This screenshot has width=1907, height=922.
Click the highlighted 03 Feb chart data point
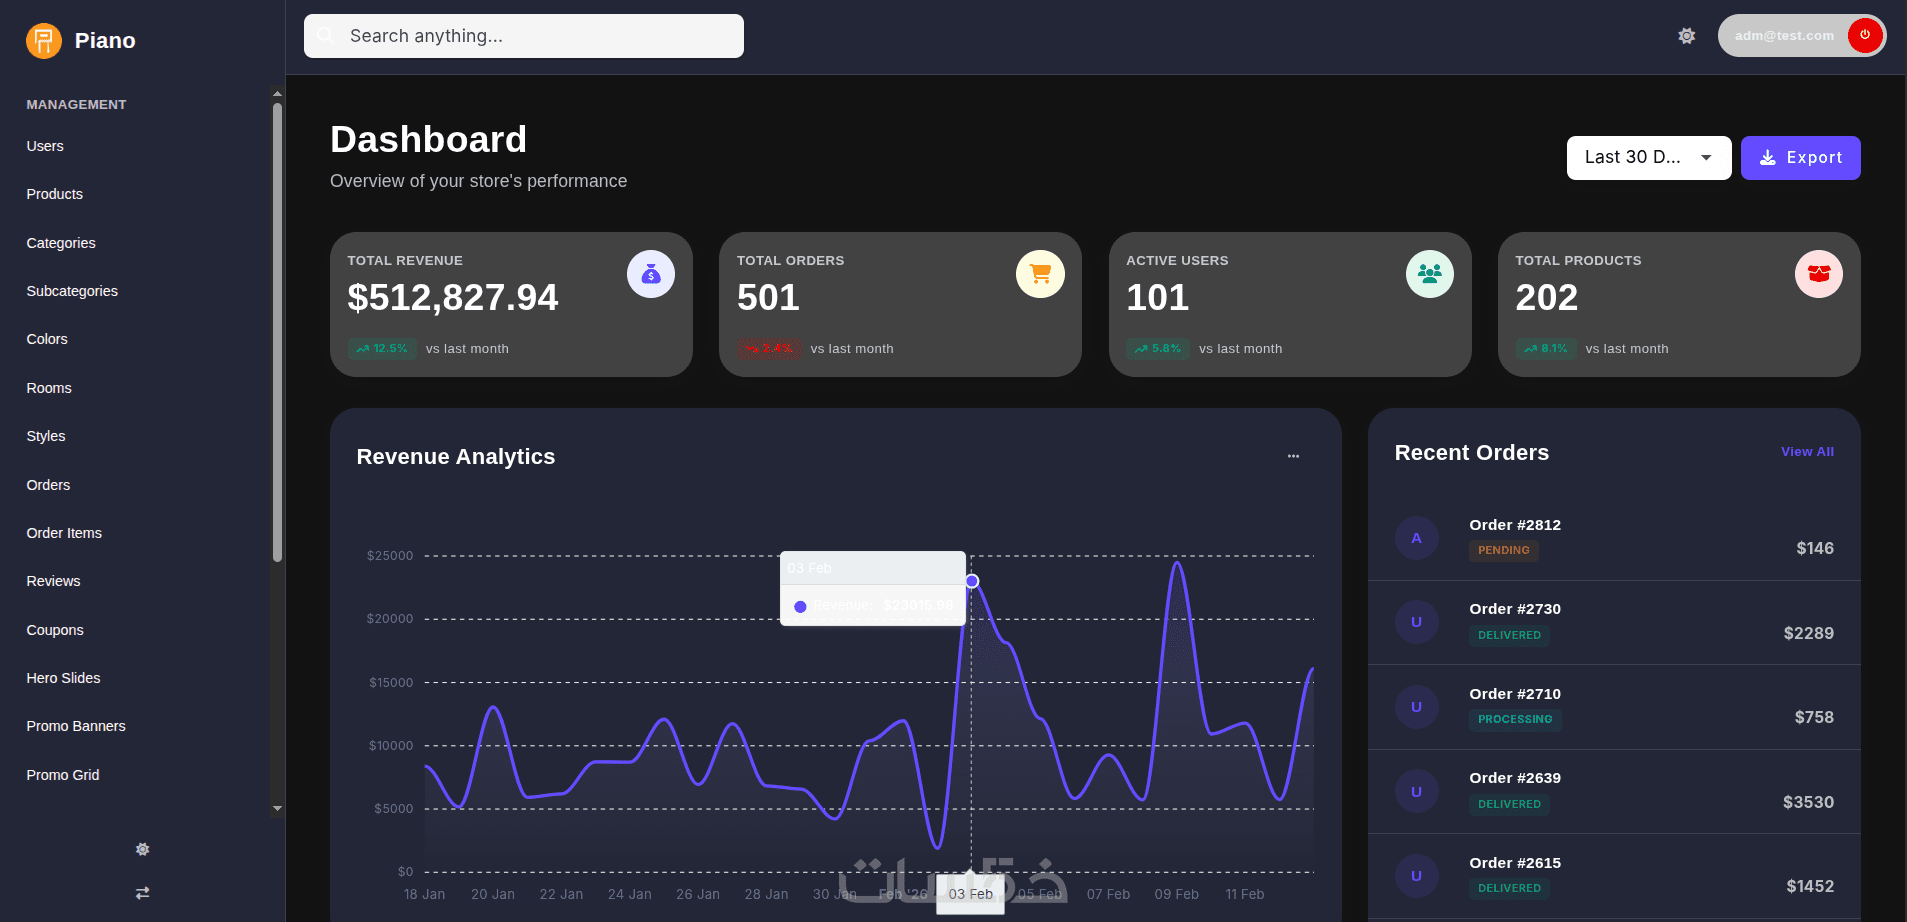pos(972,581)
